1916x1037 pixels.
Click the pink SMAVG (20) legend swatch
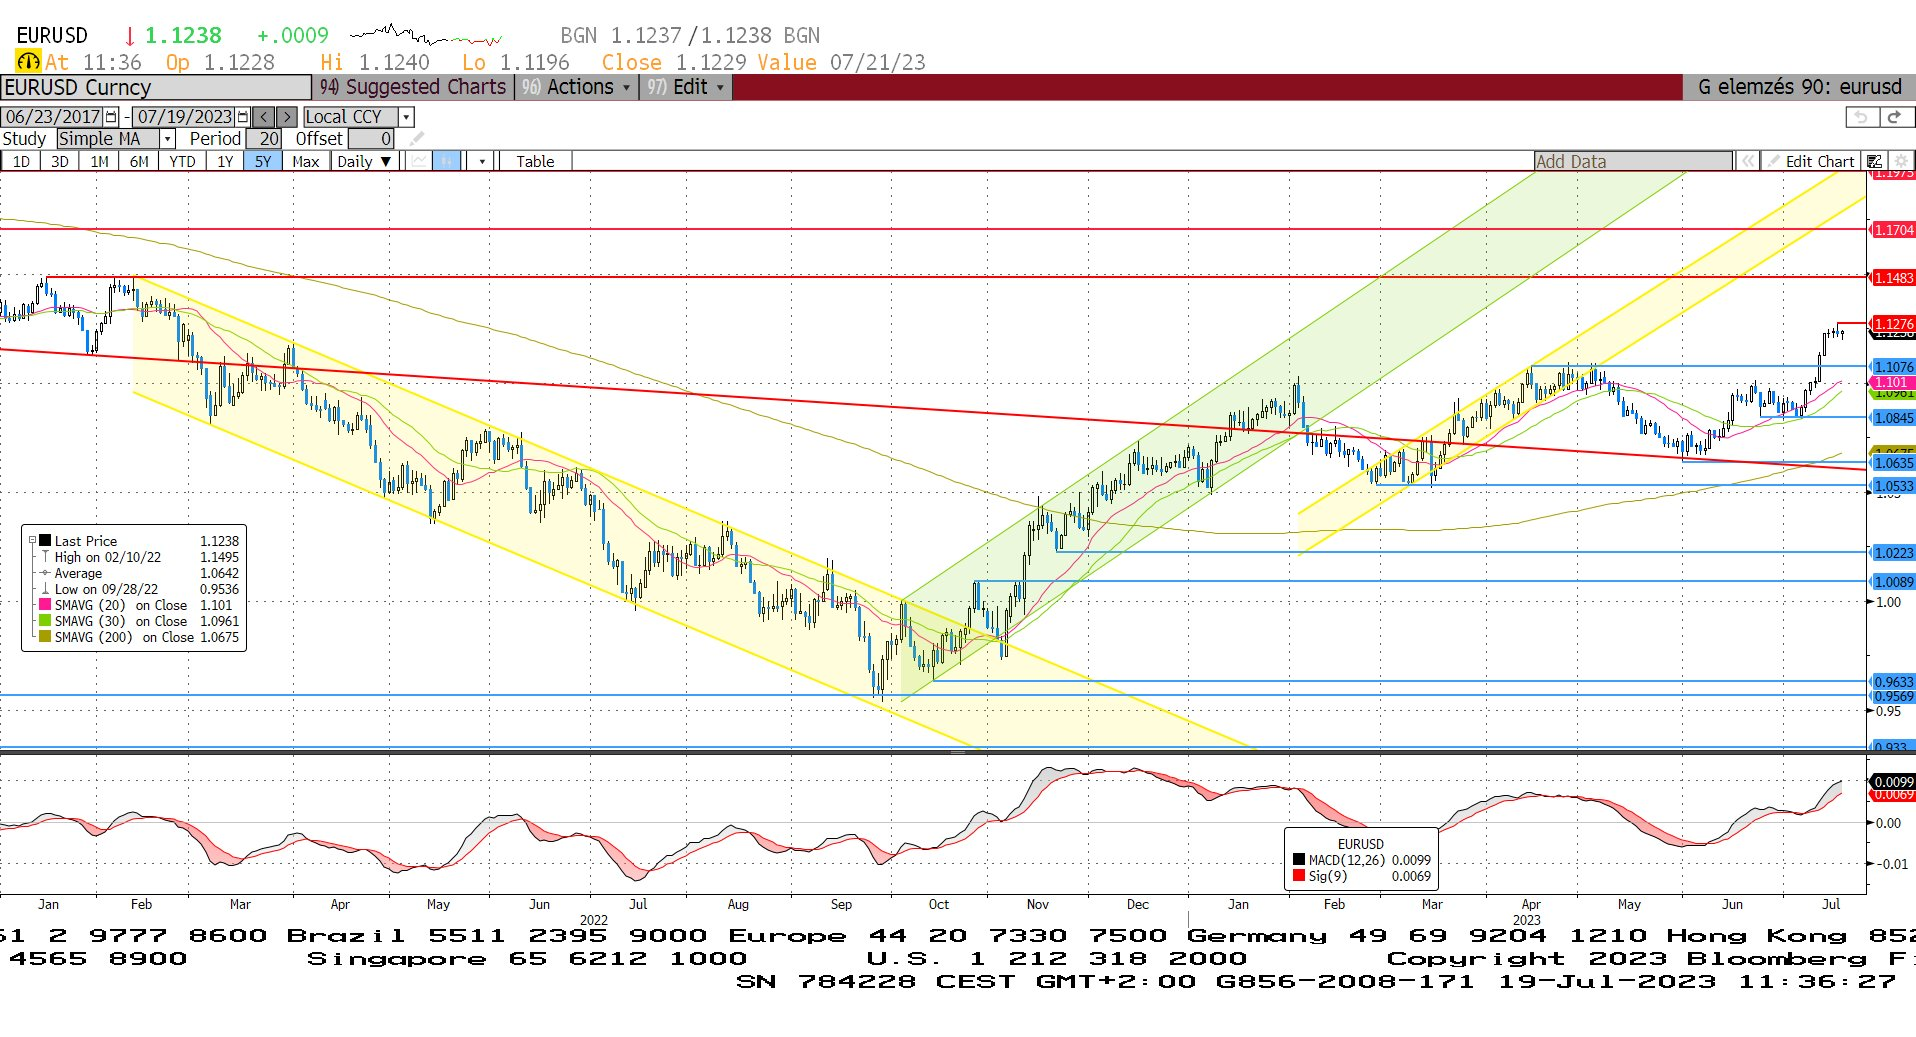click(x=45, y=605)
